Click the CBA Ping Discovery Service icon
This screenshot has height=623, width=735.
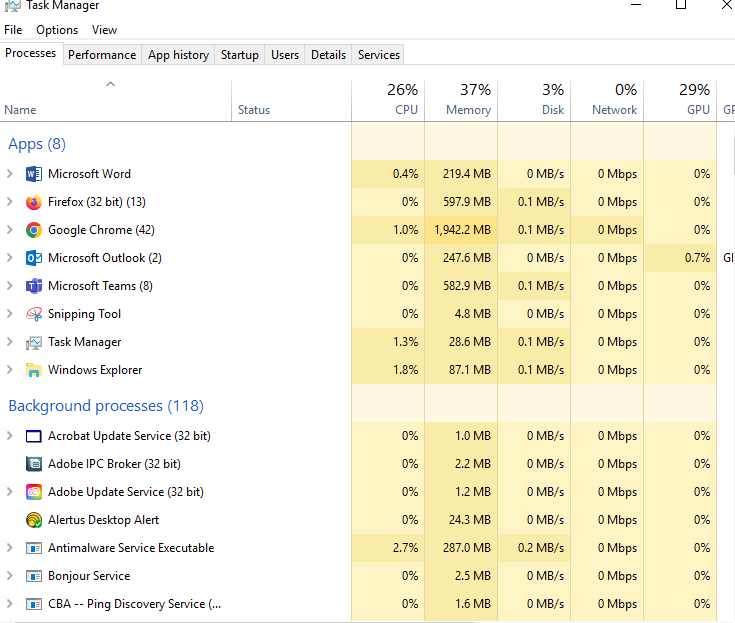pyautogui.click(x=34, y=604)
